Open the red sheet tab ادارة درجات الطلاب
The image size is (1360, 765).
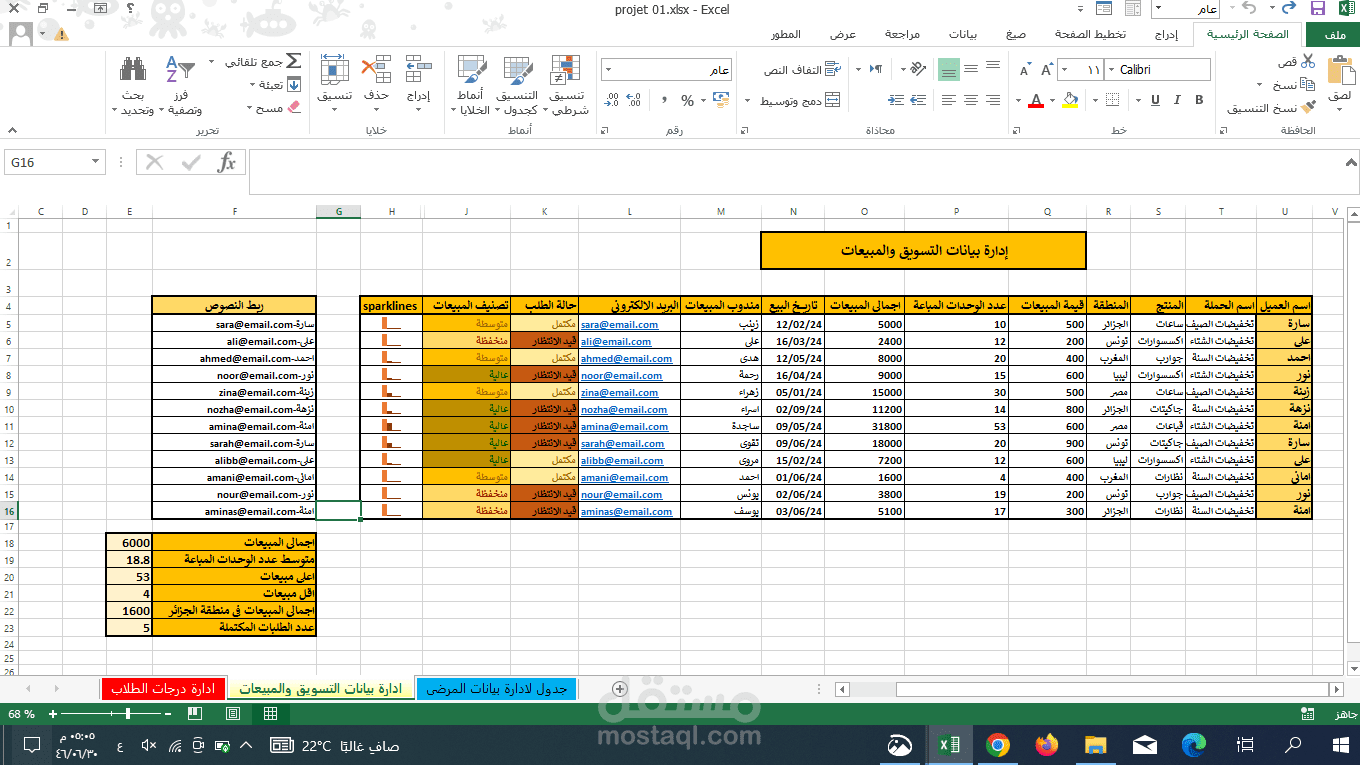[x=163, y=688]
